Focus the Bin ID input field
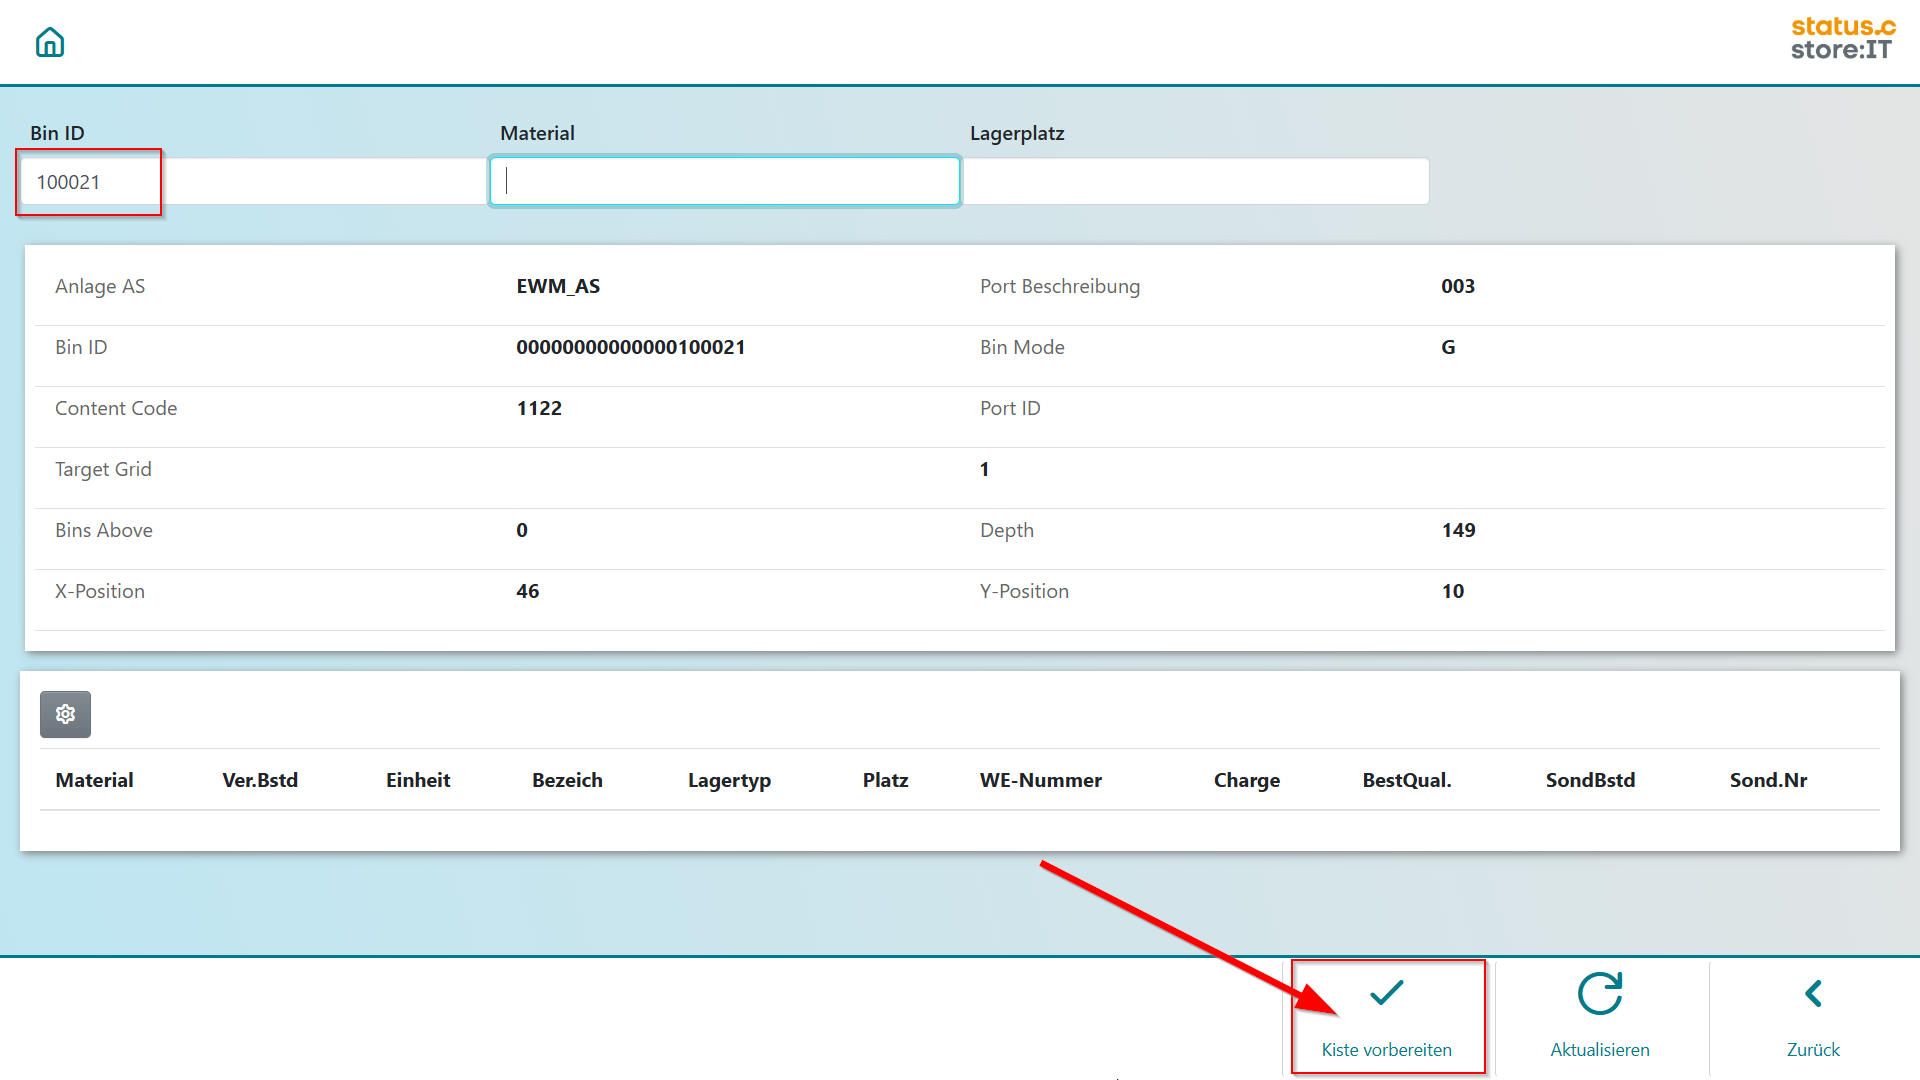 250,182
